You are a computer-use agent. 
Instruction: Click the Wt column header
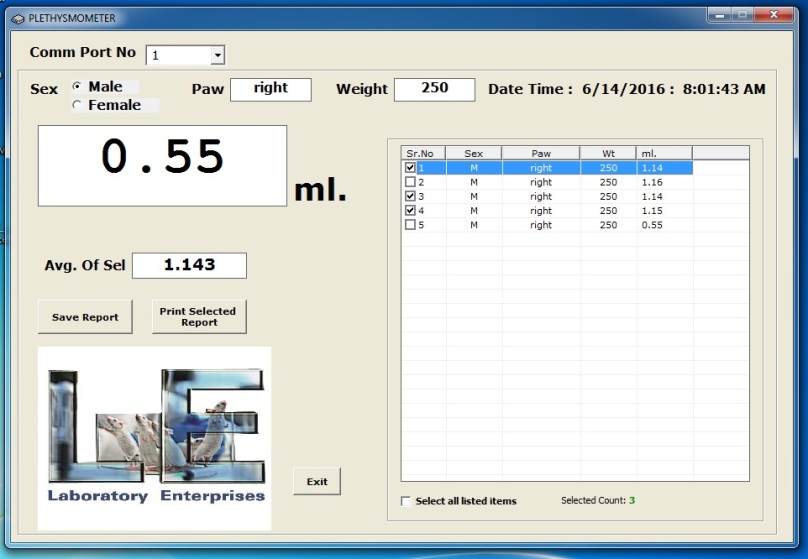pyautogui.click(x=608, y=153)
